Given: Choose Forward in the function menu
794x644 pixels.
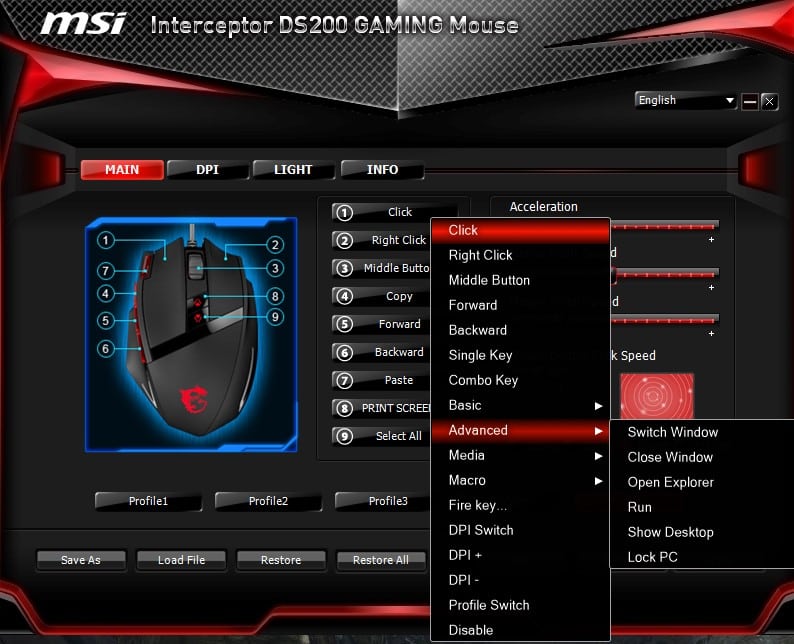Looking at the screenshot, I should (x=521, y=305).
